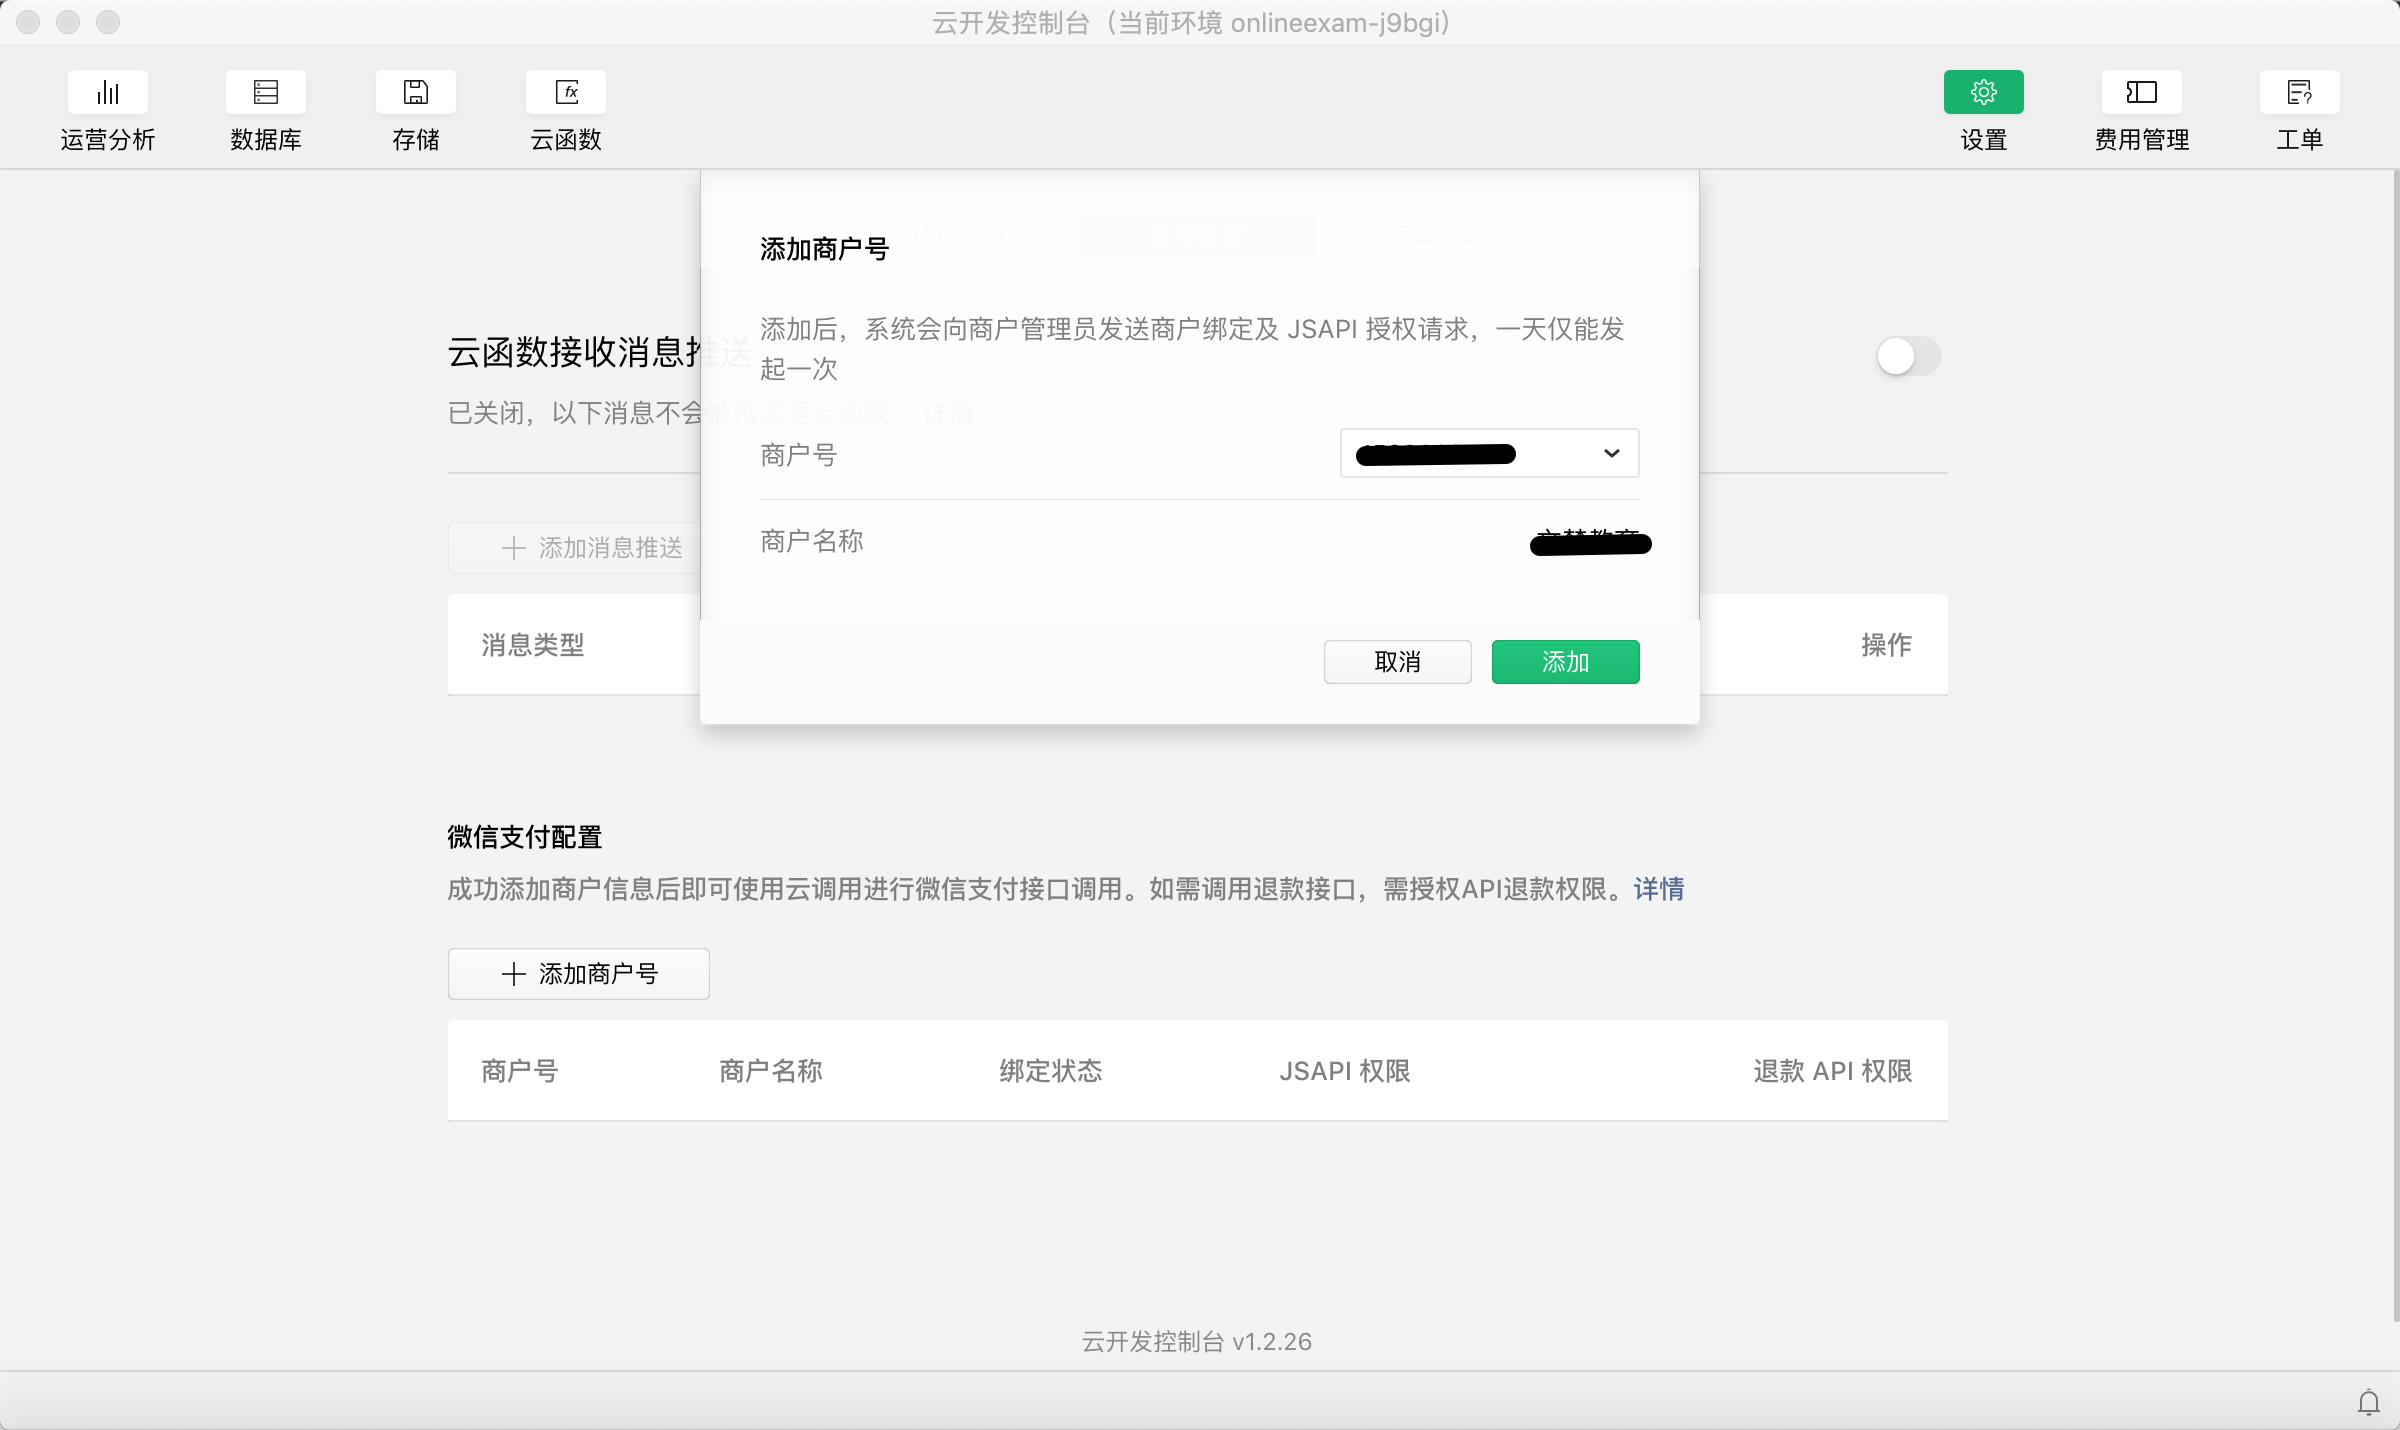
Task: Click 取消 to cancel the dialog
Action: coord(1397,662)
